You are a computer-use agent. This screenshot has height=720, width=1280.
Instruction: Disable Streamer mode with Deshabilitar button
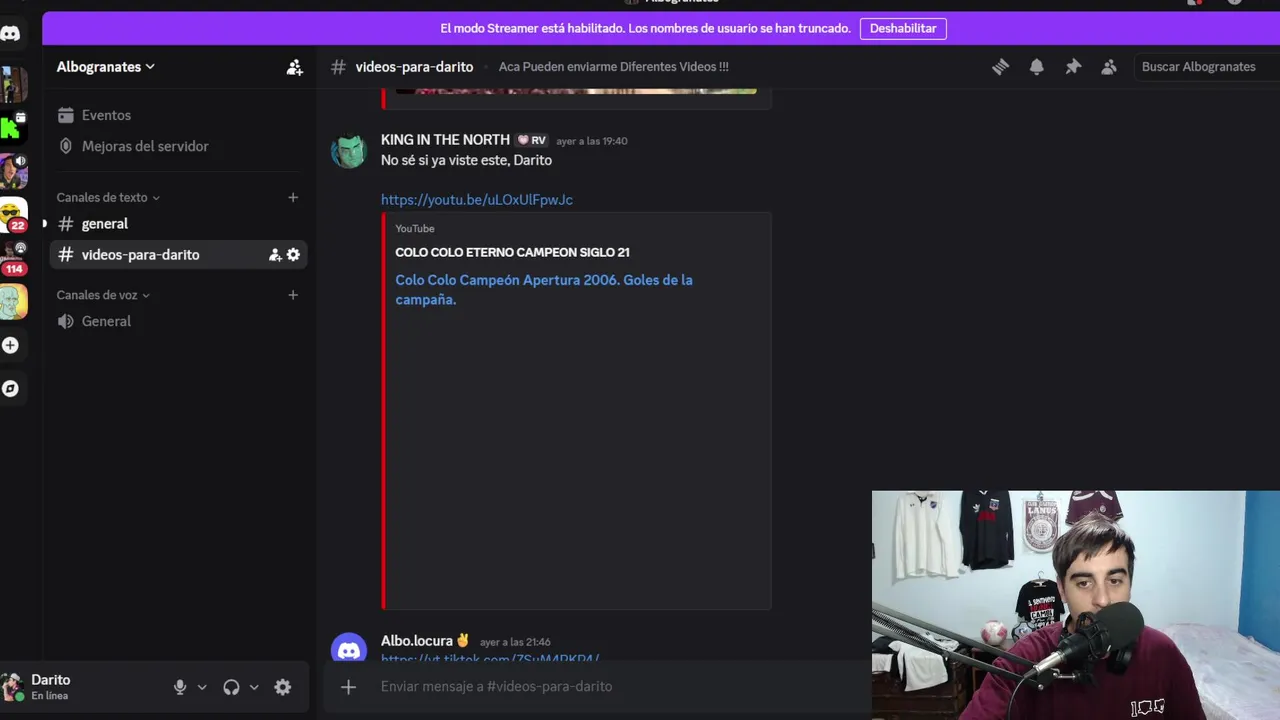pos(903,28)
